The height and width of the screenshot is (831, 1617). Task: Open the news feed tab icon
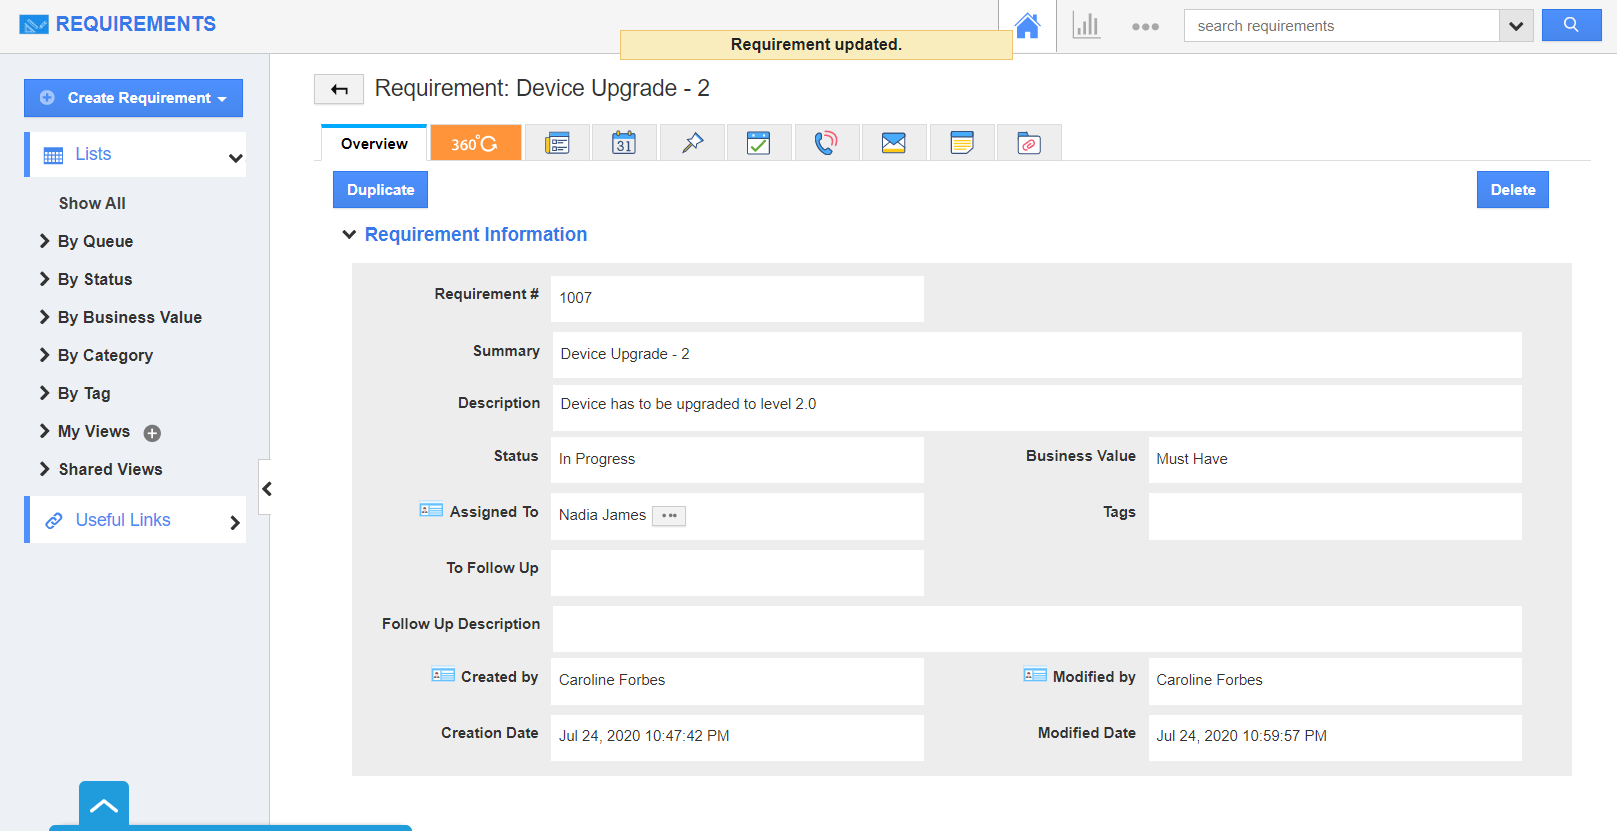click(x=558, y=143)
